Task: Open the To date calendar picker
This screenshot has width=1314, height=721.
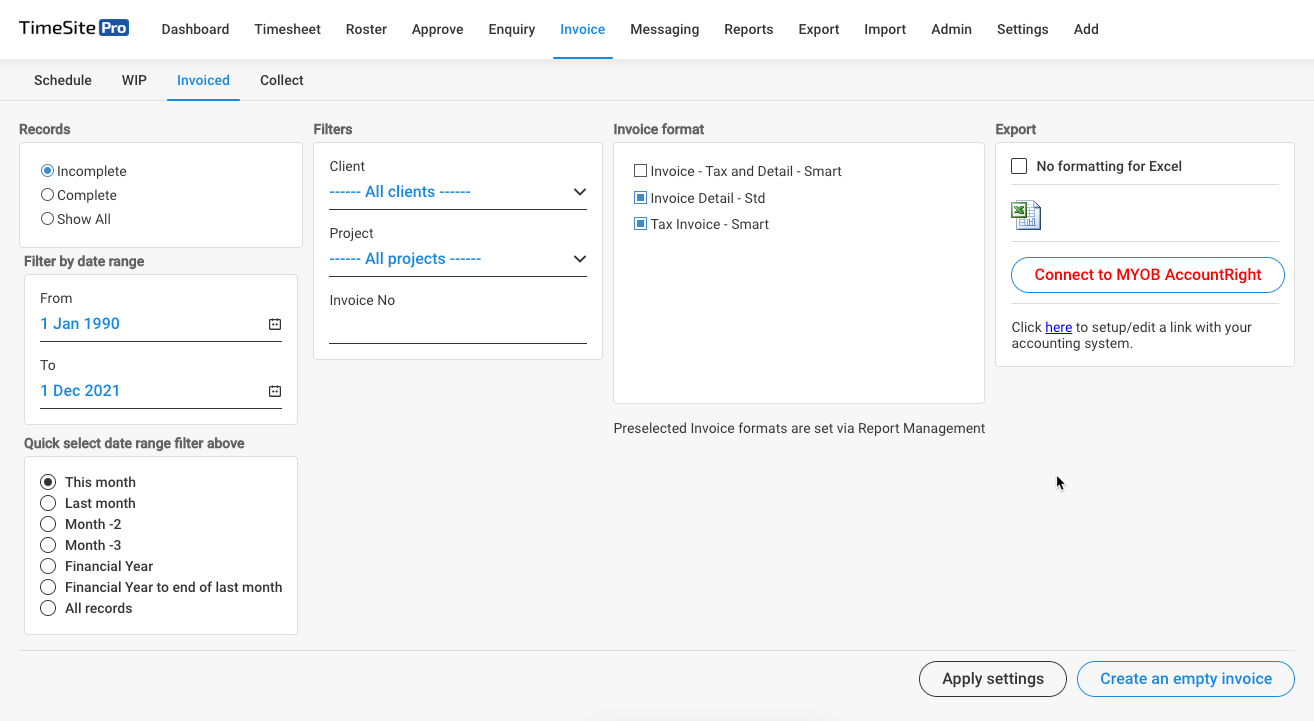Action: point(275,391)
